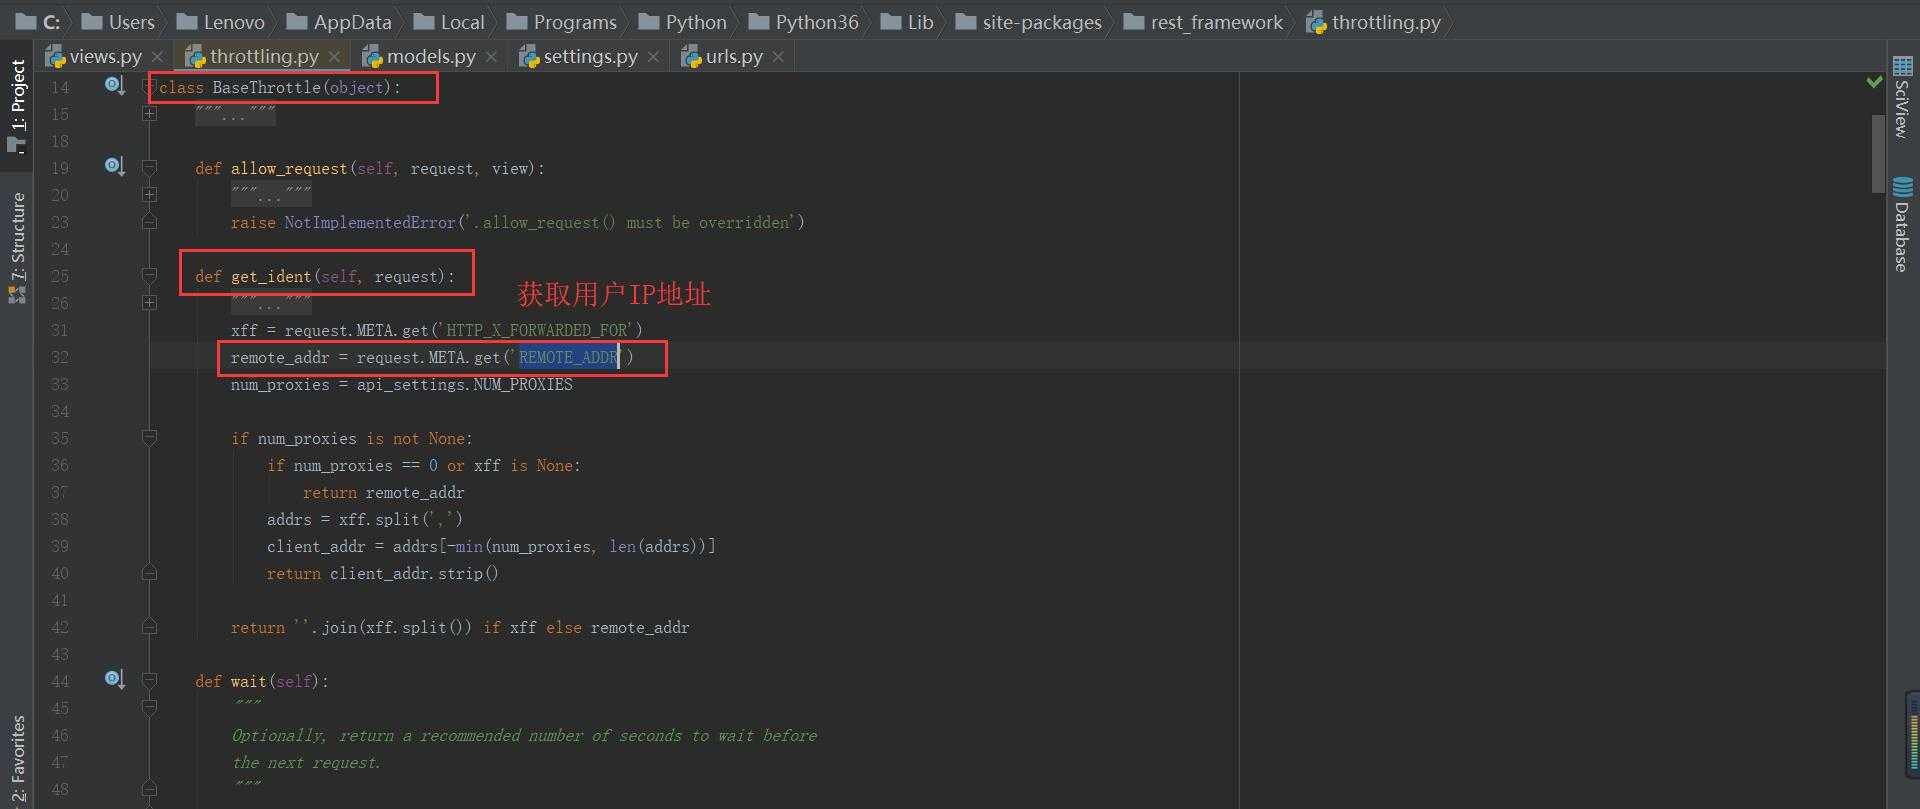
Task: Click line number 25 in the gutter
Action: [x=60, y=276]
